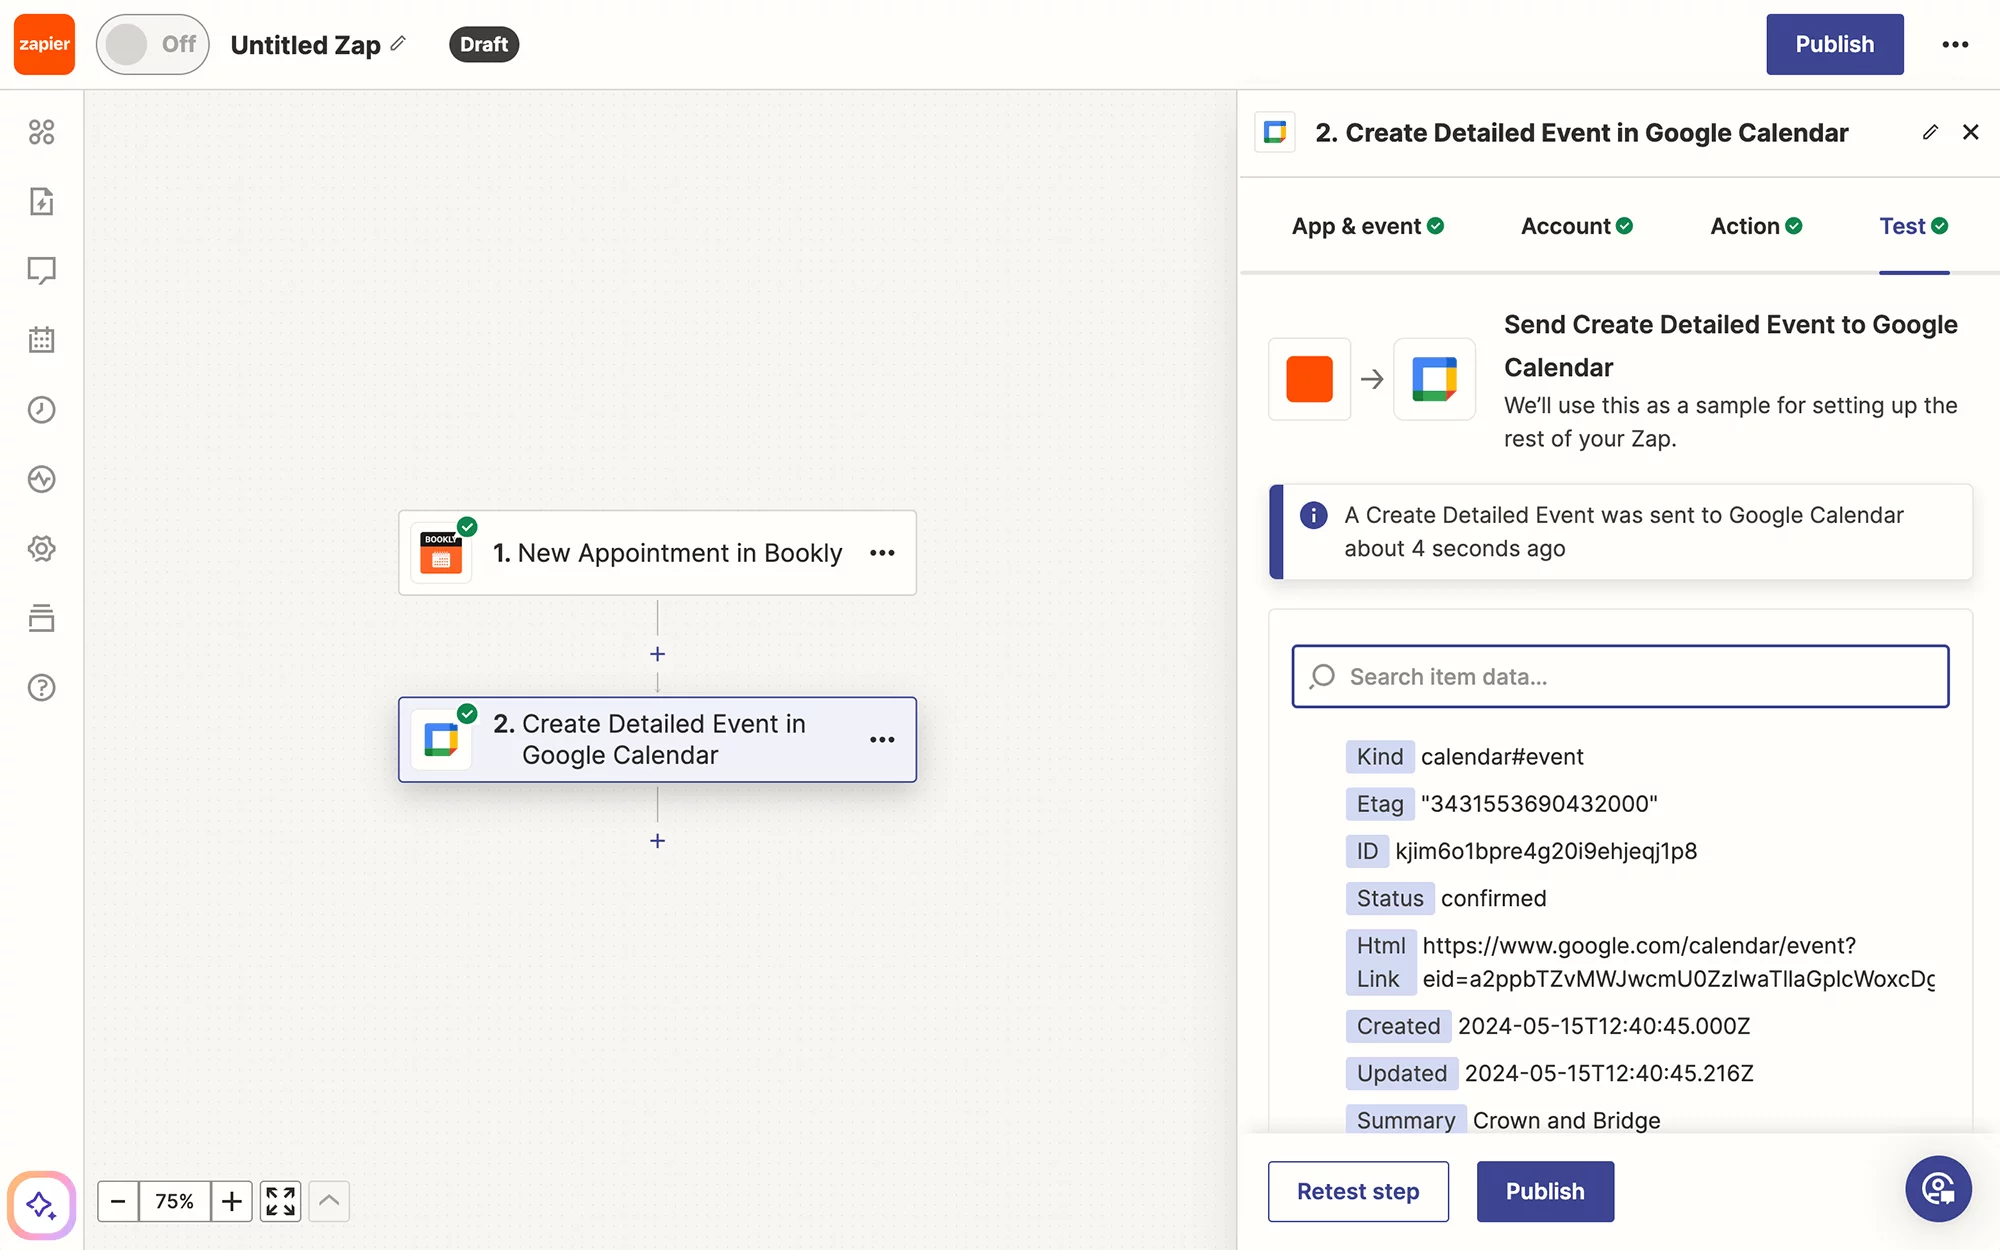Image resolution: width=2000 pixels, height=1250 pixels.
Task: Open step 2 Google Calendar options menu
Action: tap(882, 740)
